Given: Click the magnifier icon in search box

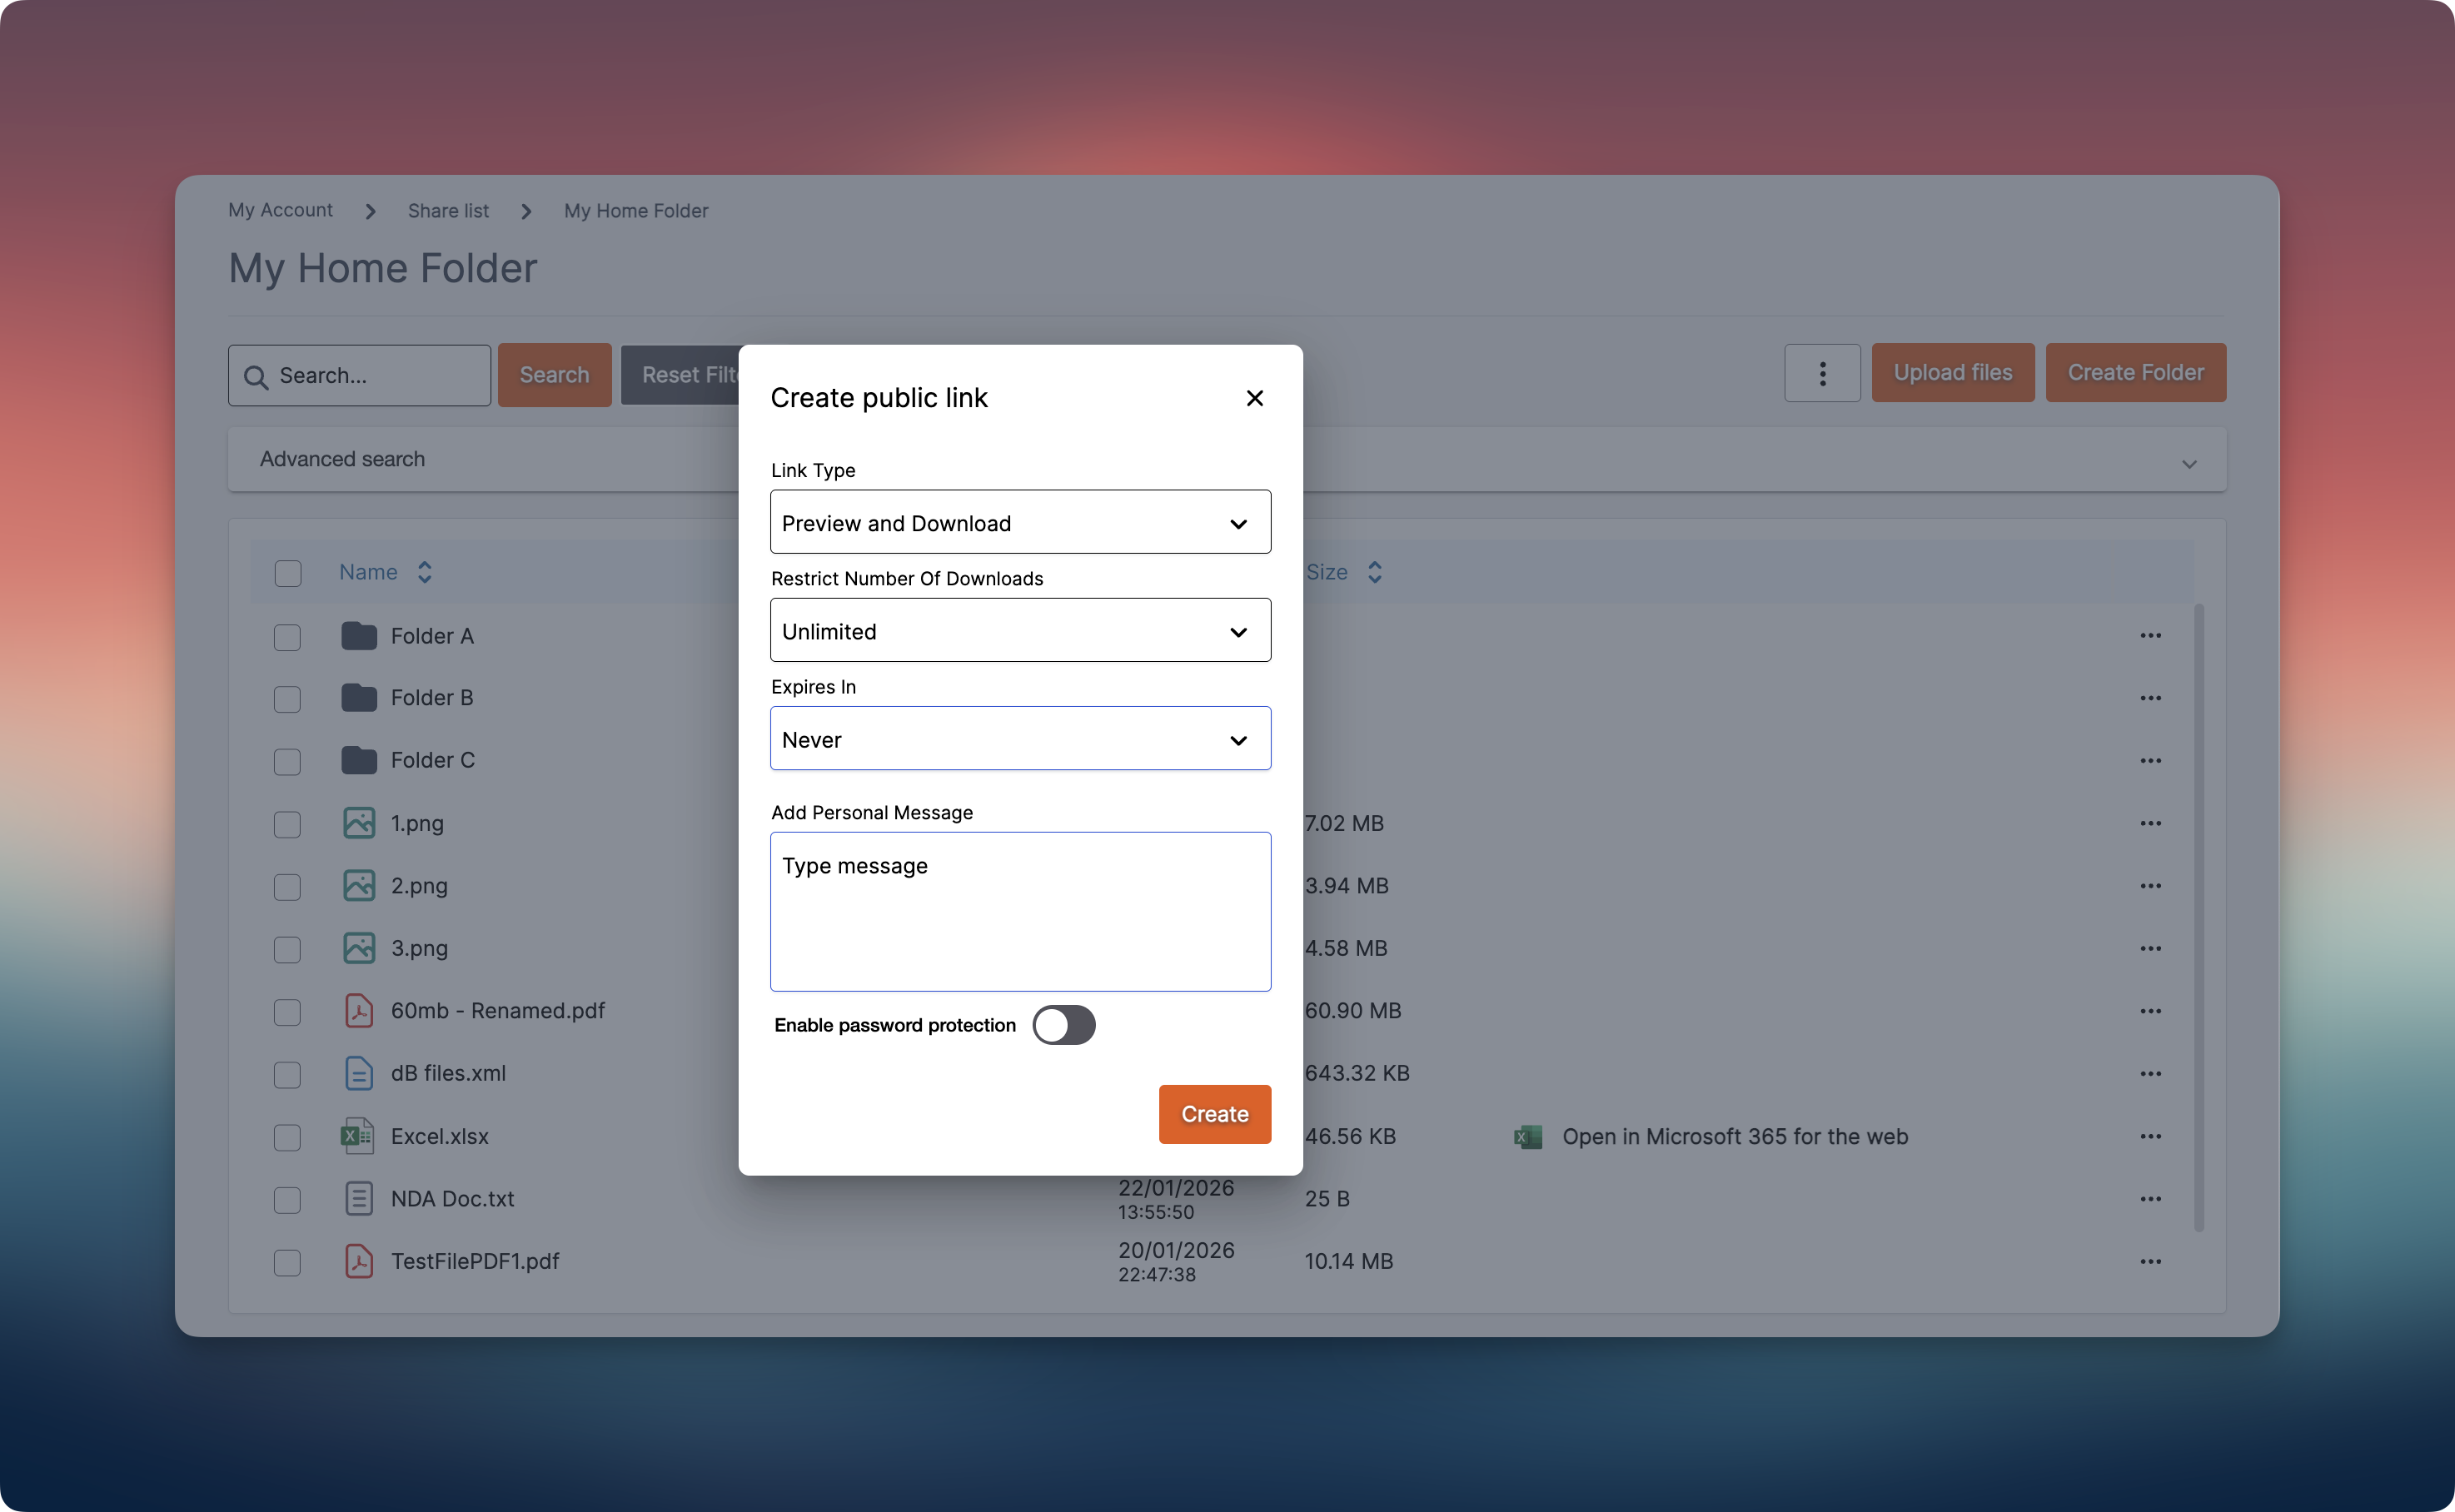Looking at the screenshot, I should (256, 377).
